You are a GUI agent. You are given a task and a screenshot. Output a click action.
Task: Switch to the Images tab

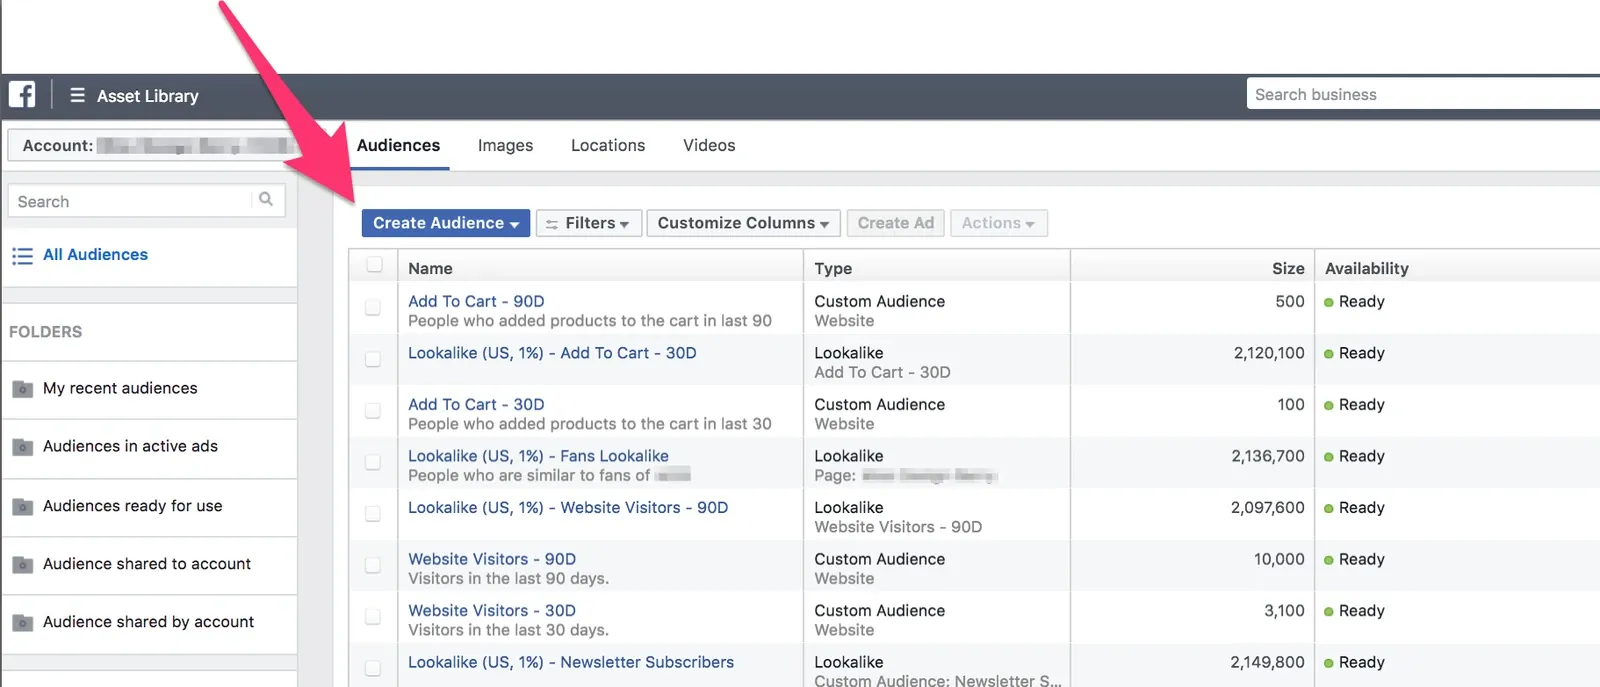click(505, 145)
